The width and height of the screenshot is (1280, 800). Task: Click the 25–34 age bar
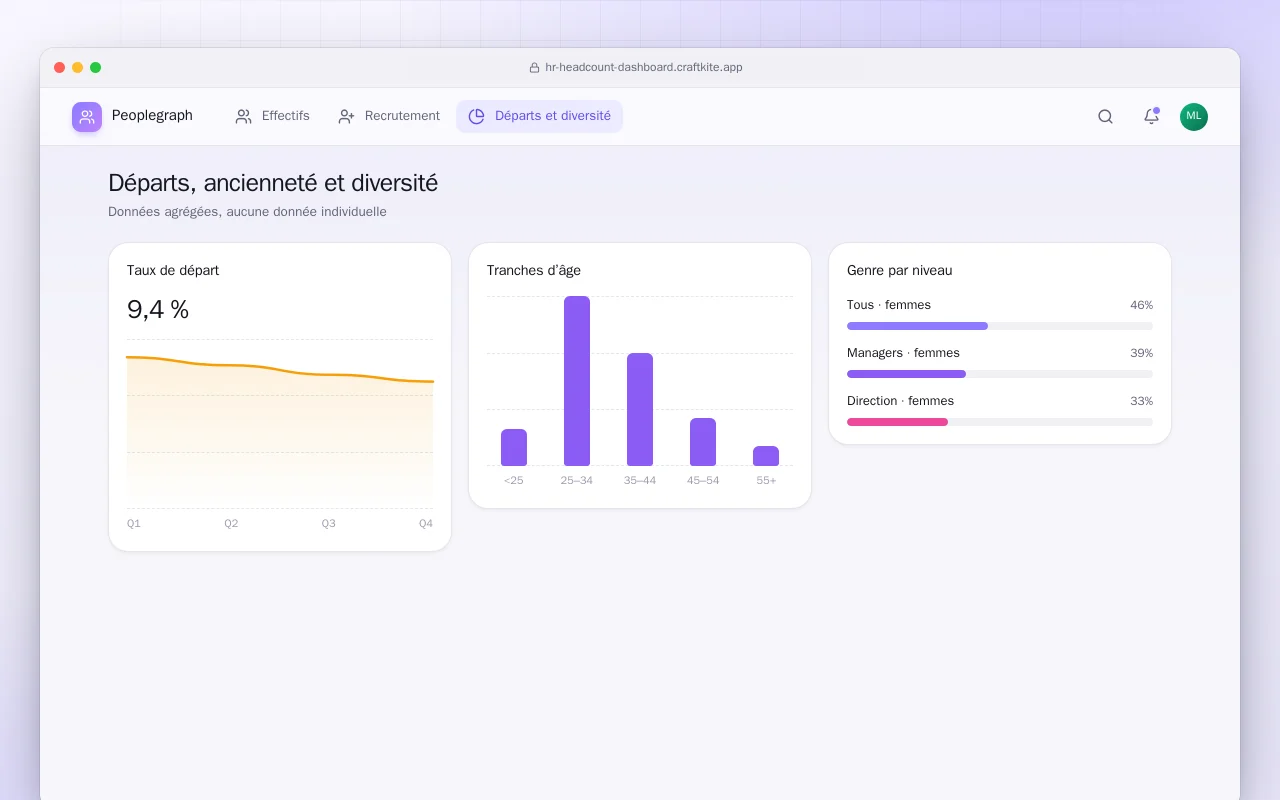[577, 381]
